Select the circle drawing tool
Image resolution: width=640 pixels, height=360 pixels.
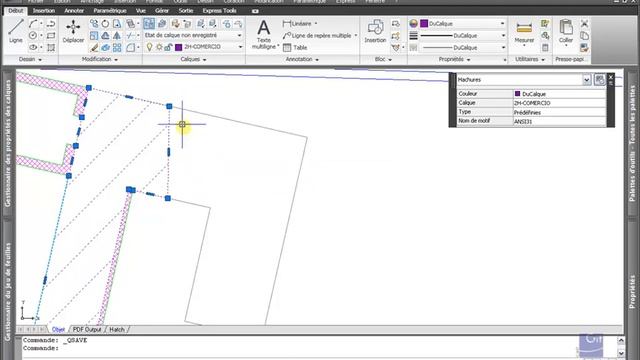click(x=33, y=36)
